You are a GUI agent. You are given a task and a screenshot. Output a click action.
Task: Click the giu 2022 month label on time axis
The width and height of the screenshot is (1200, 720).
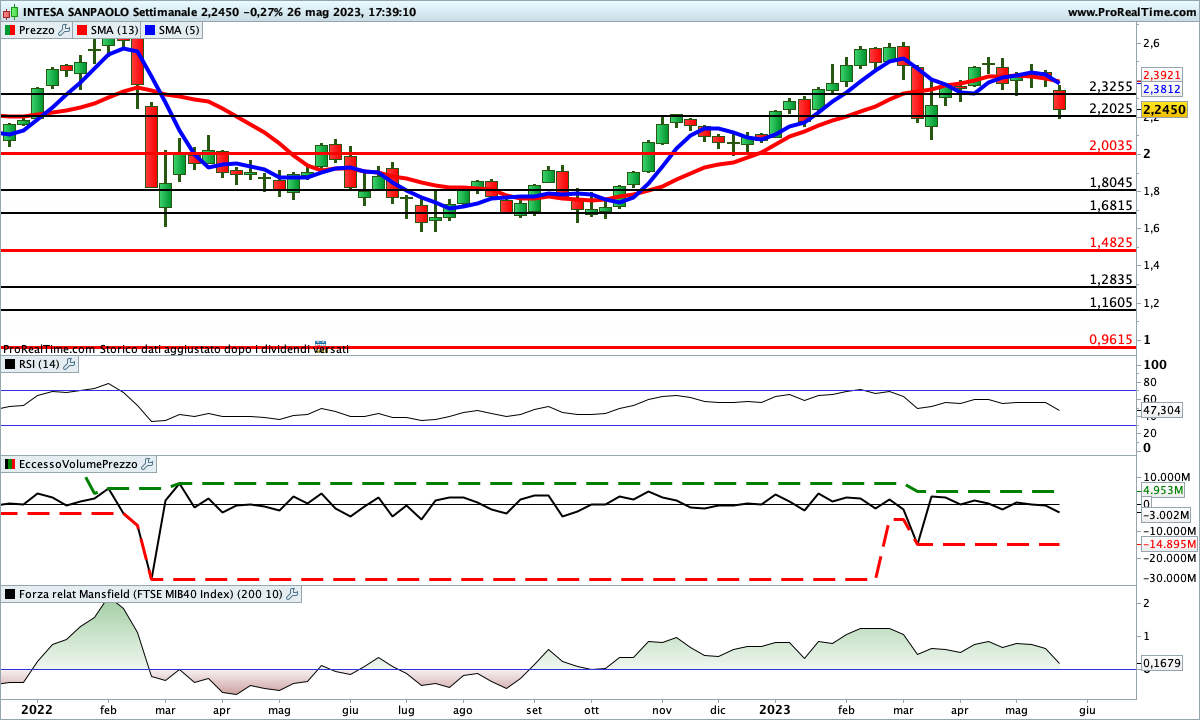350,709
